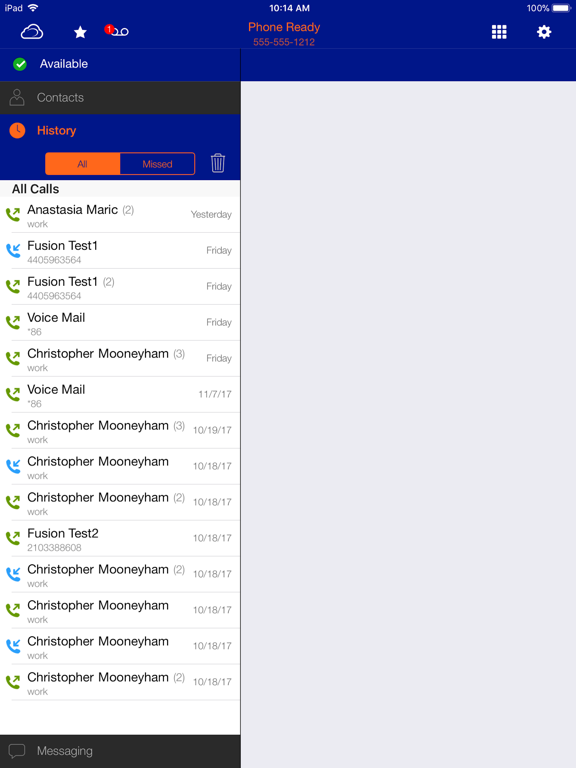This screenshot has width=576, height=768.
Task: Tap the 11/7/17 date label
Action: [x=215, y=394]
